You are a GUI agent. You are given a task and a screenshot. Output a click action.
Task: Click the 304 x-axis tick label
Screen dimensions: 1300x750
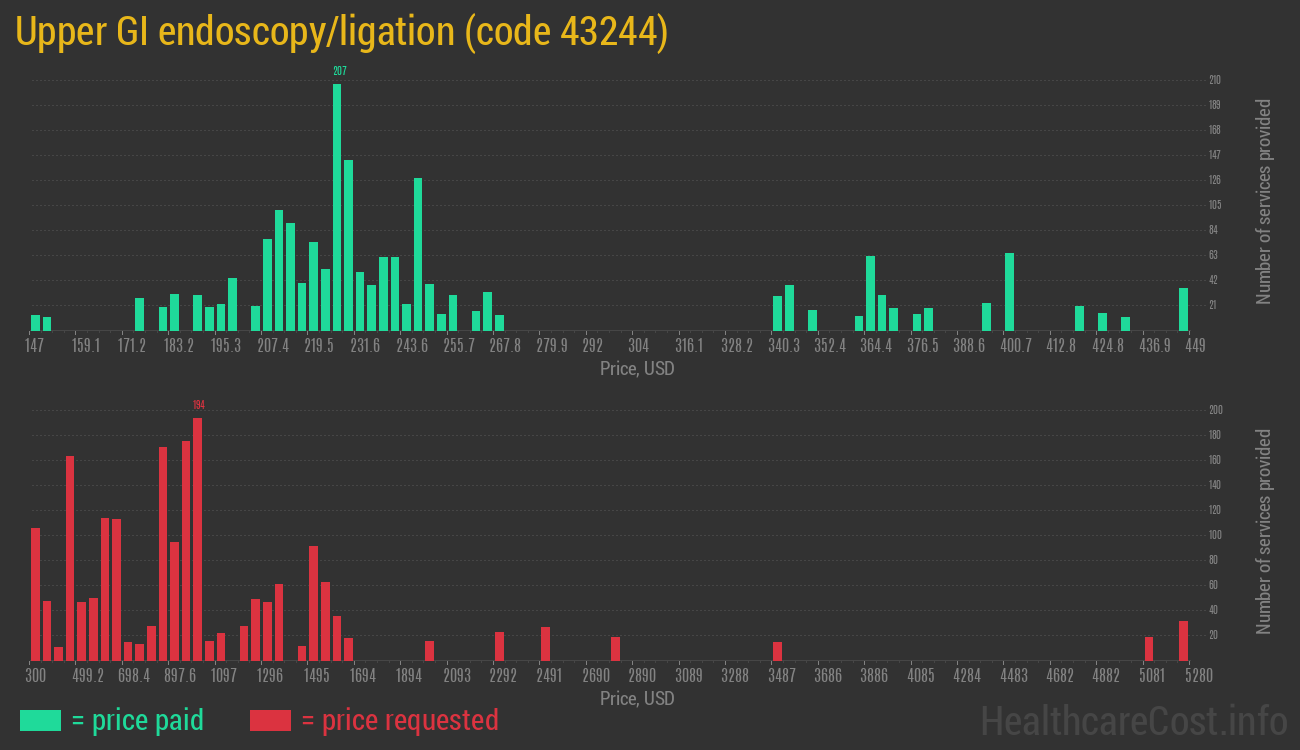[638, 346]
